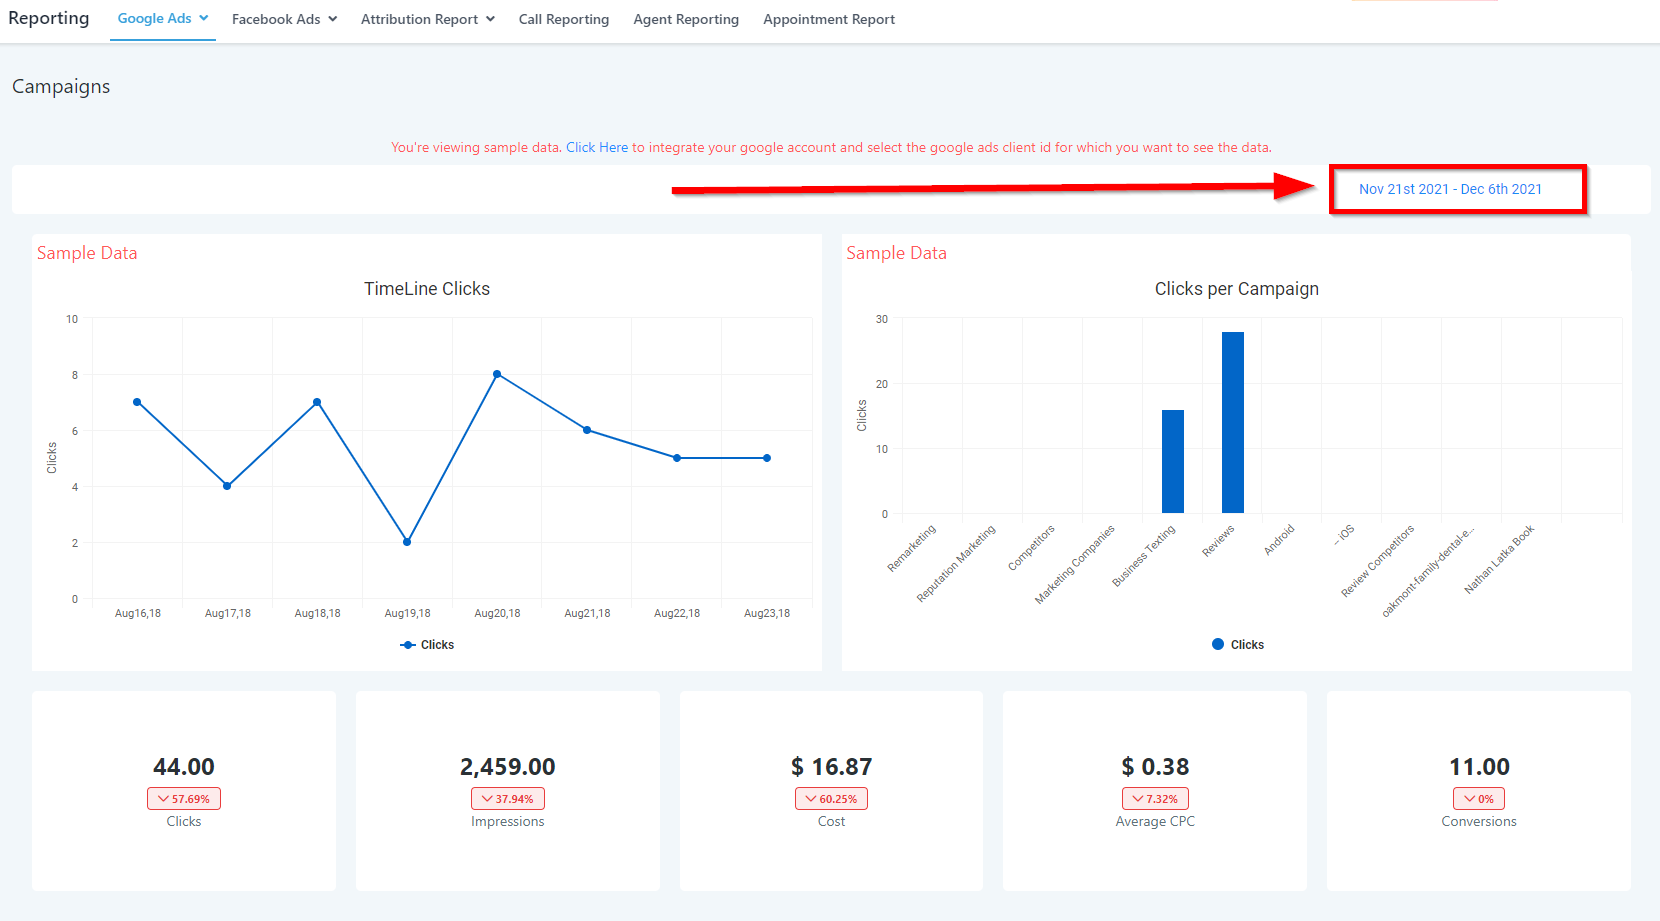Click the Average CPC 7.32% badge

pos(1155,799)
